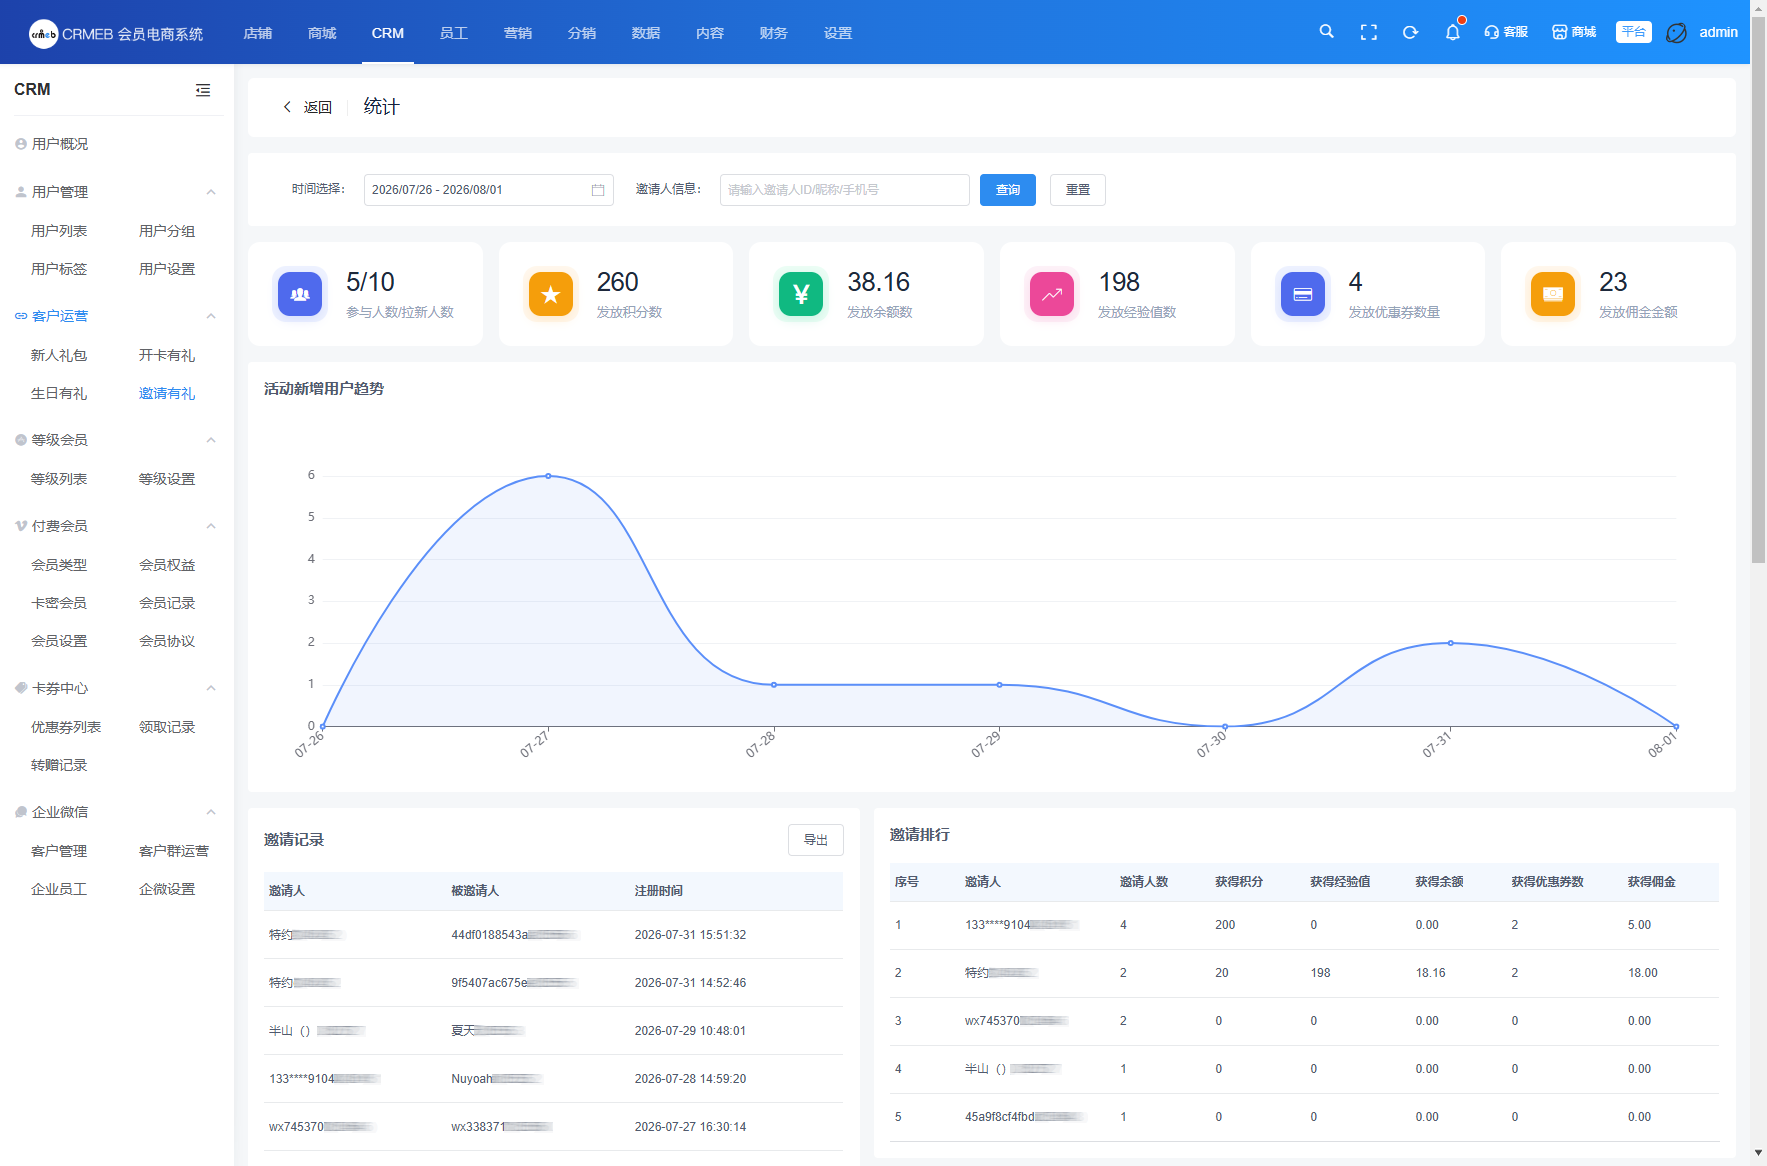Open the 分销 top menu
The image size is (1767, 1166).
(582, 33)
